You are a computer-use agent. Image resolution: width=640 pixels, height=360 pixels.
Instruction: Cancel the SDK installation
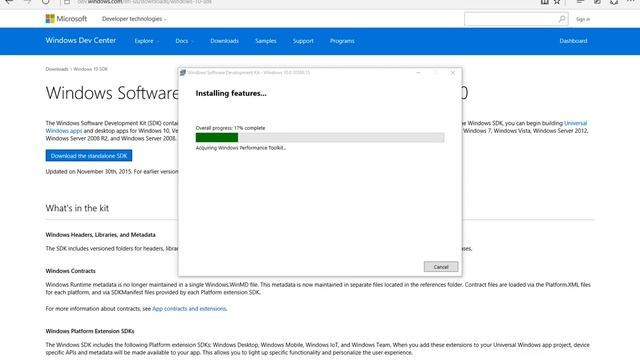click(x=441, y=267)
